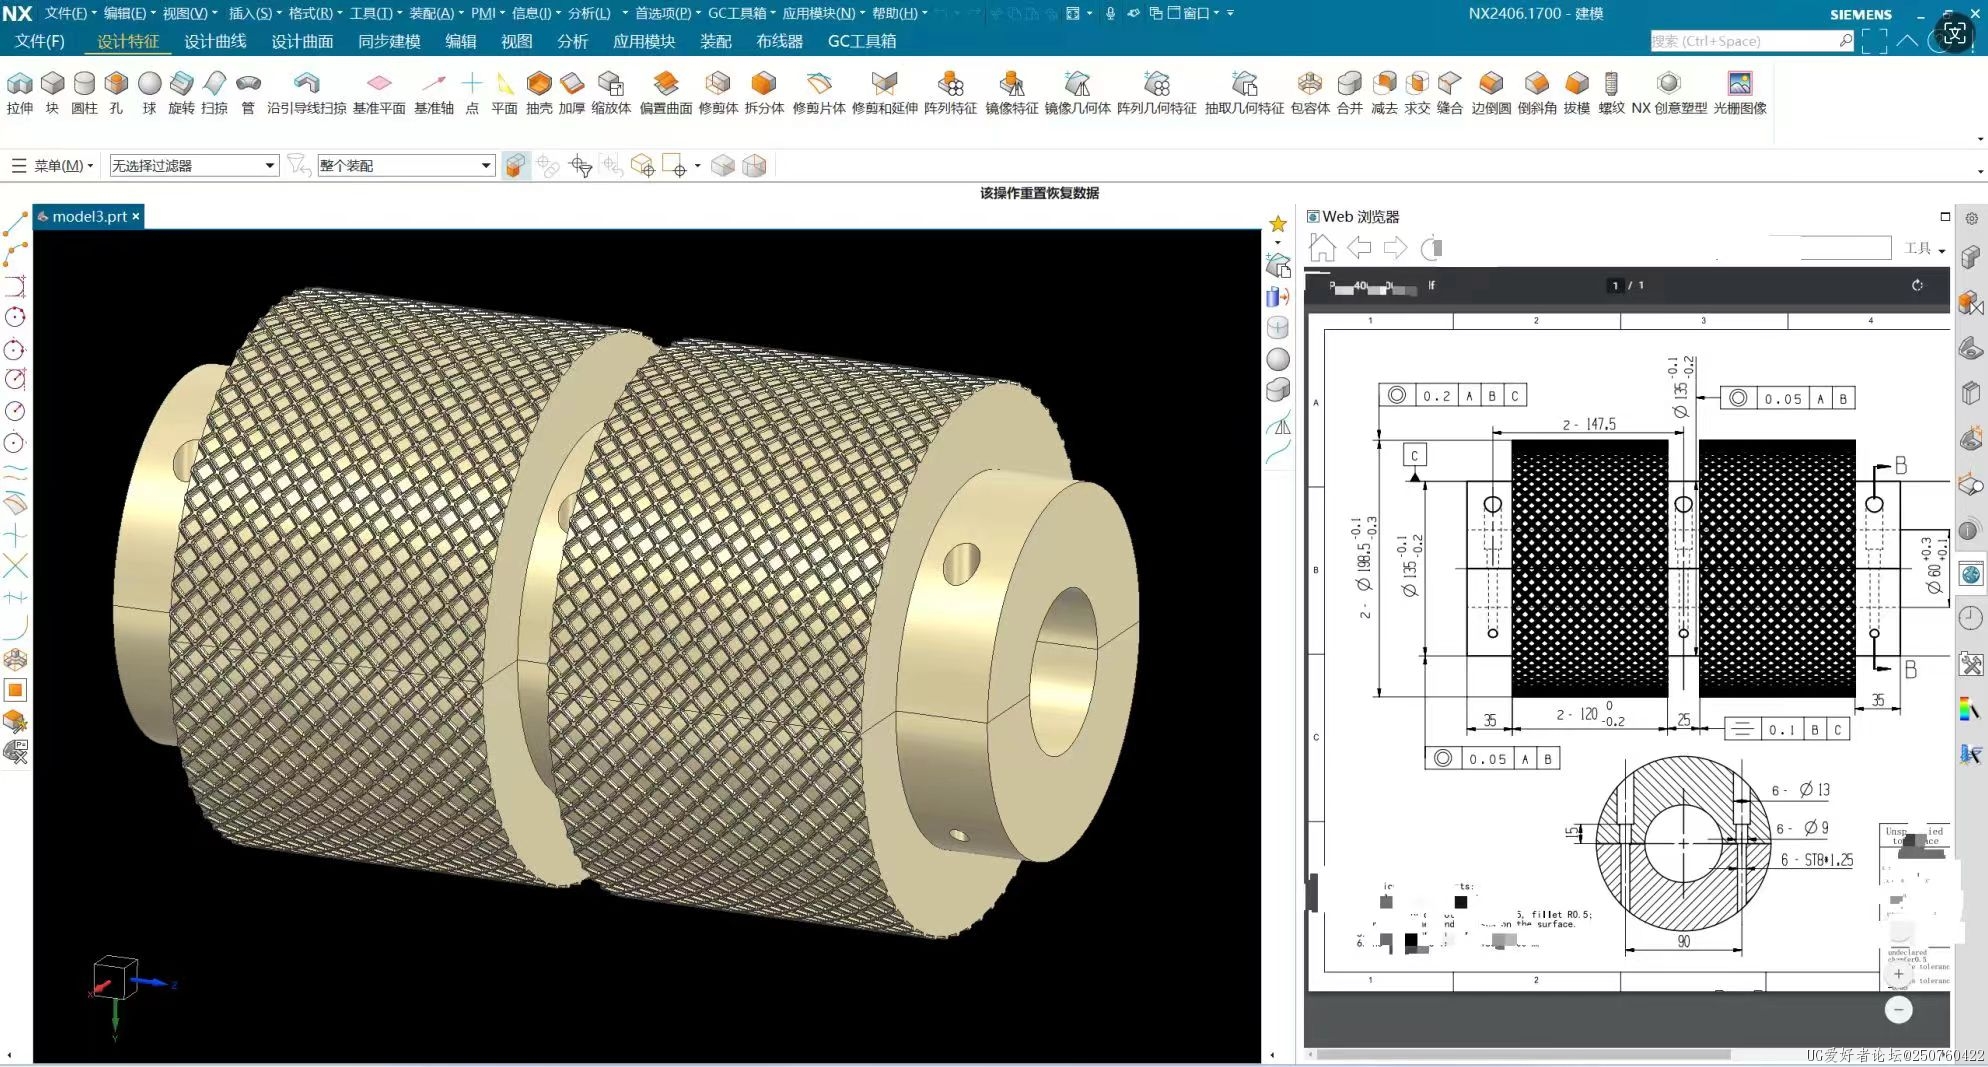Click the 阵列特征 (Pattern Feature) icon
The image size is (1988, 1067).
(950, 92)
